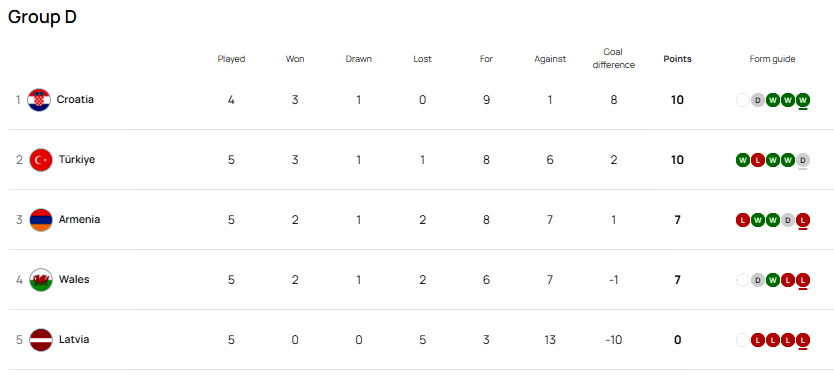
Task: Select Türkiye's latest underlined D form badge
Action: (x=803, y=160)
